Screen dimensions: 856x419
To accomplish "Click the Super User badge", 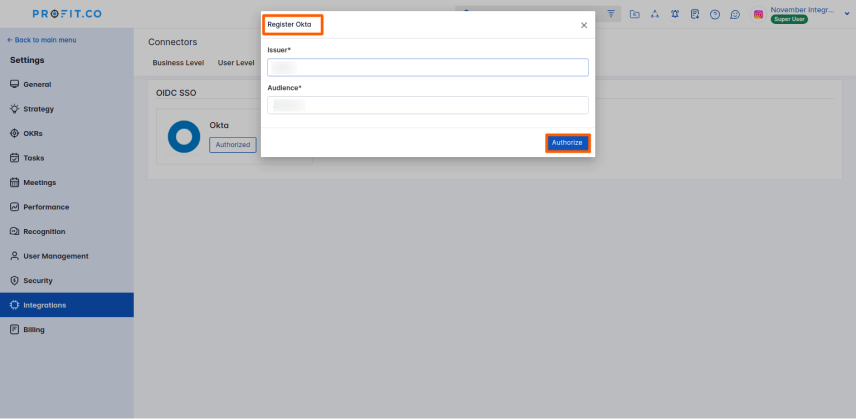I will coord(789,19).
